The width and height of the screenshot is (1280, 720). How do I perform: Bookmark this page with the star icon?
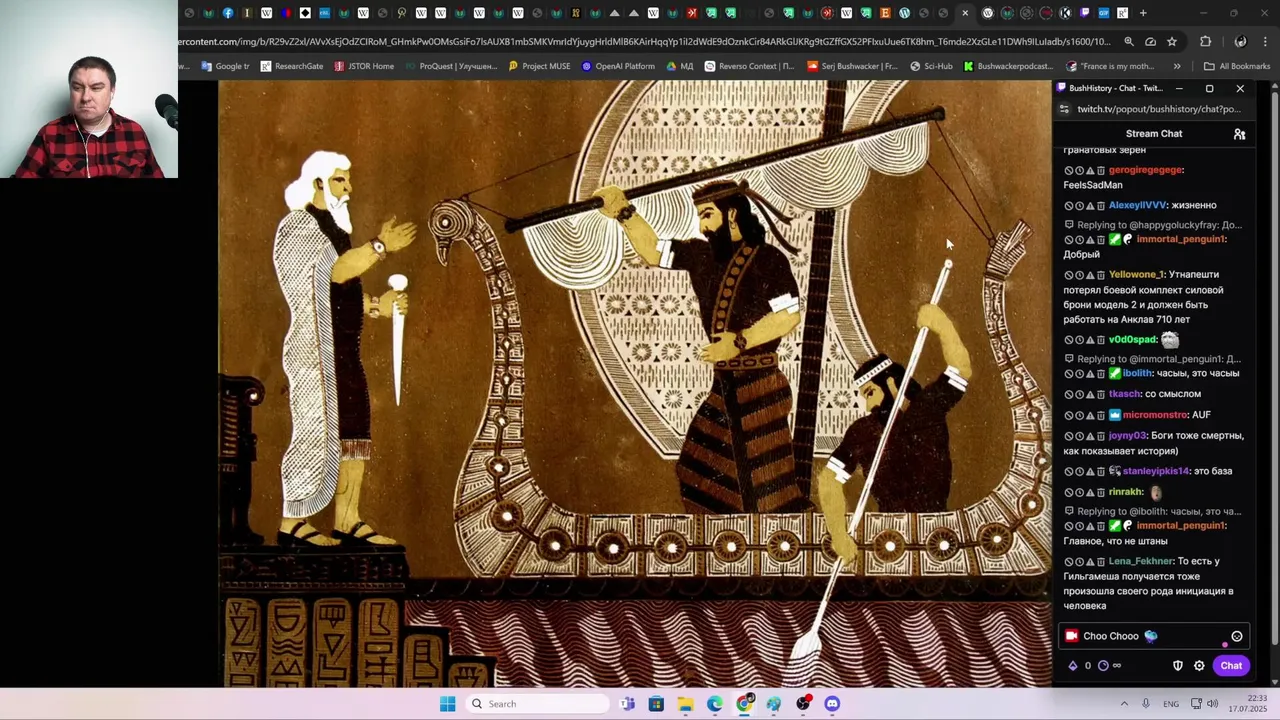click(1172, 42)
